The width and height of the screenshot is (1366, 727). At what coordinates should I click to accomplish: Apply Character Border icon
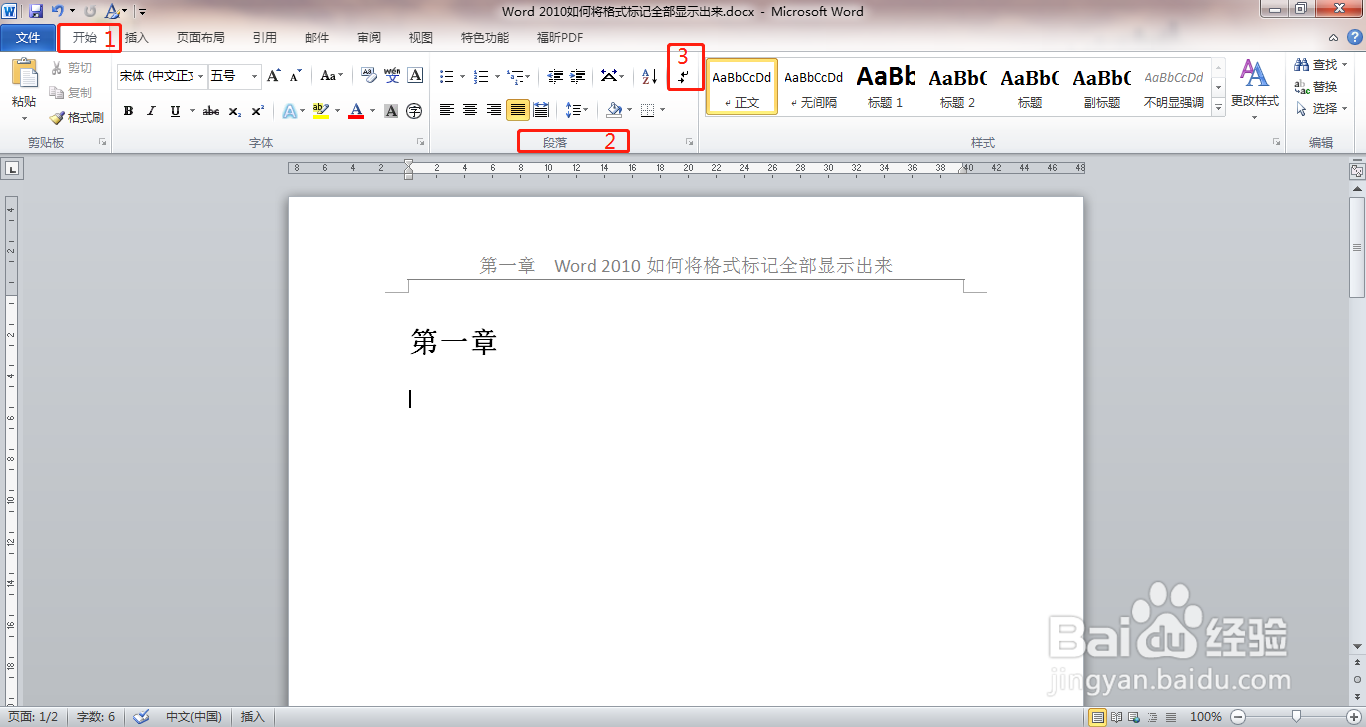415,76
